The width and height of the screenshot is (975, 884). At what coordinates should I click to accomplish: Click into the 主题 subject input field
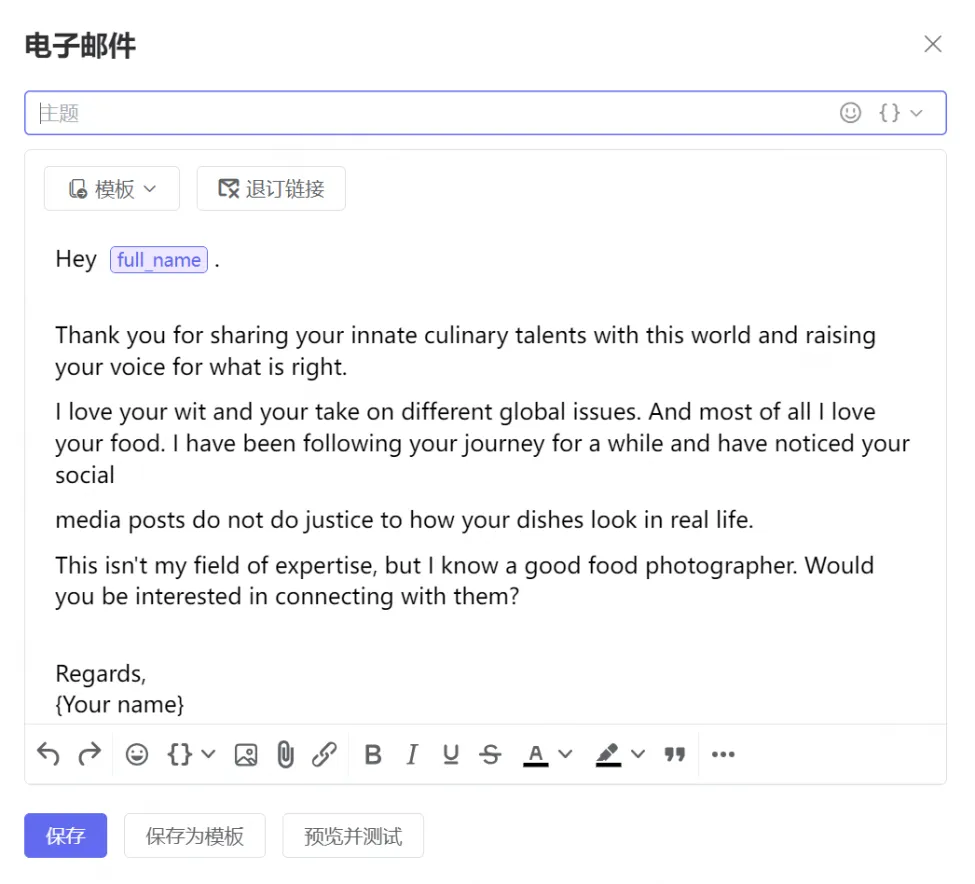(x=430, y=113)
